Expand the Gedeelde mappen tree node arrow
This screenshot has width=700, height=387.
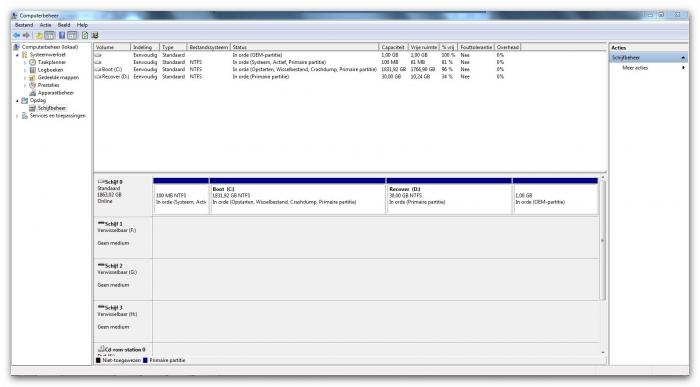pyautogui.click(x=25, y=78)
